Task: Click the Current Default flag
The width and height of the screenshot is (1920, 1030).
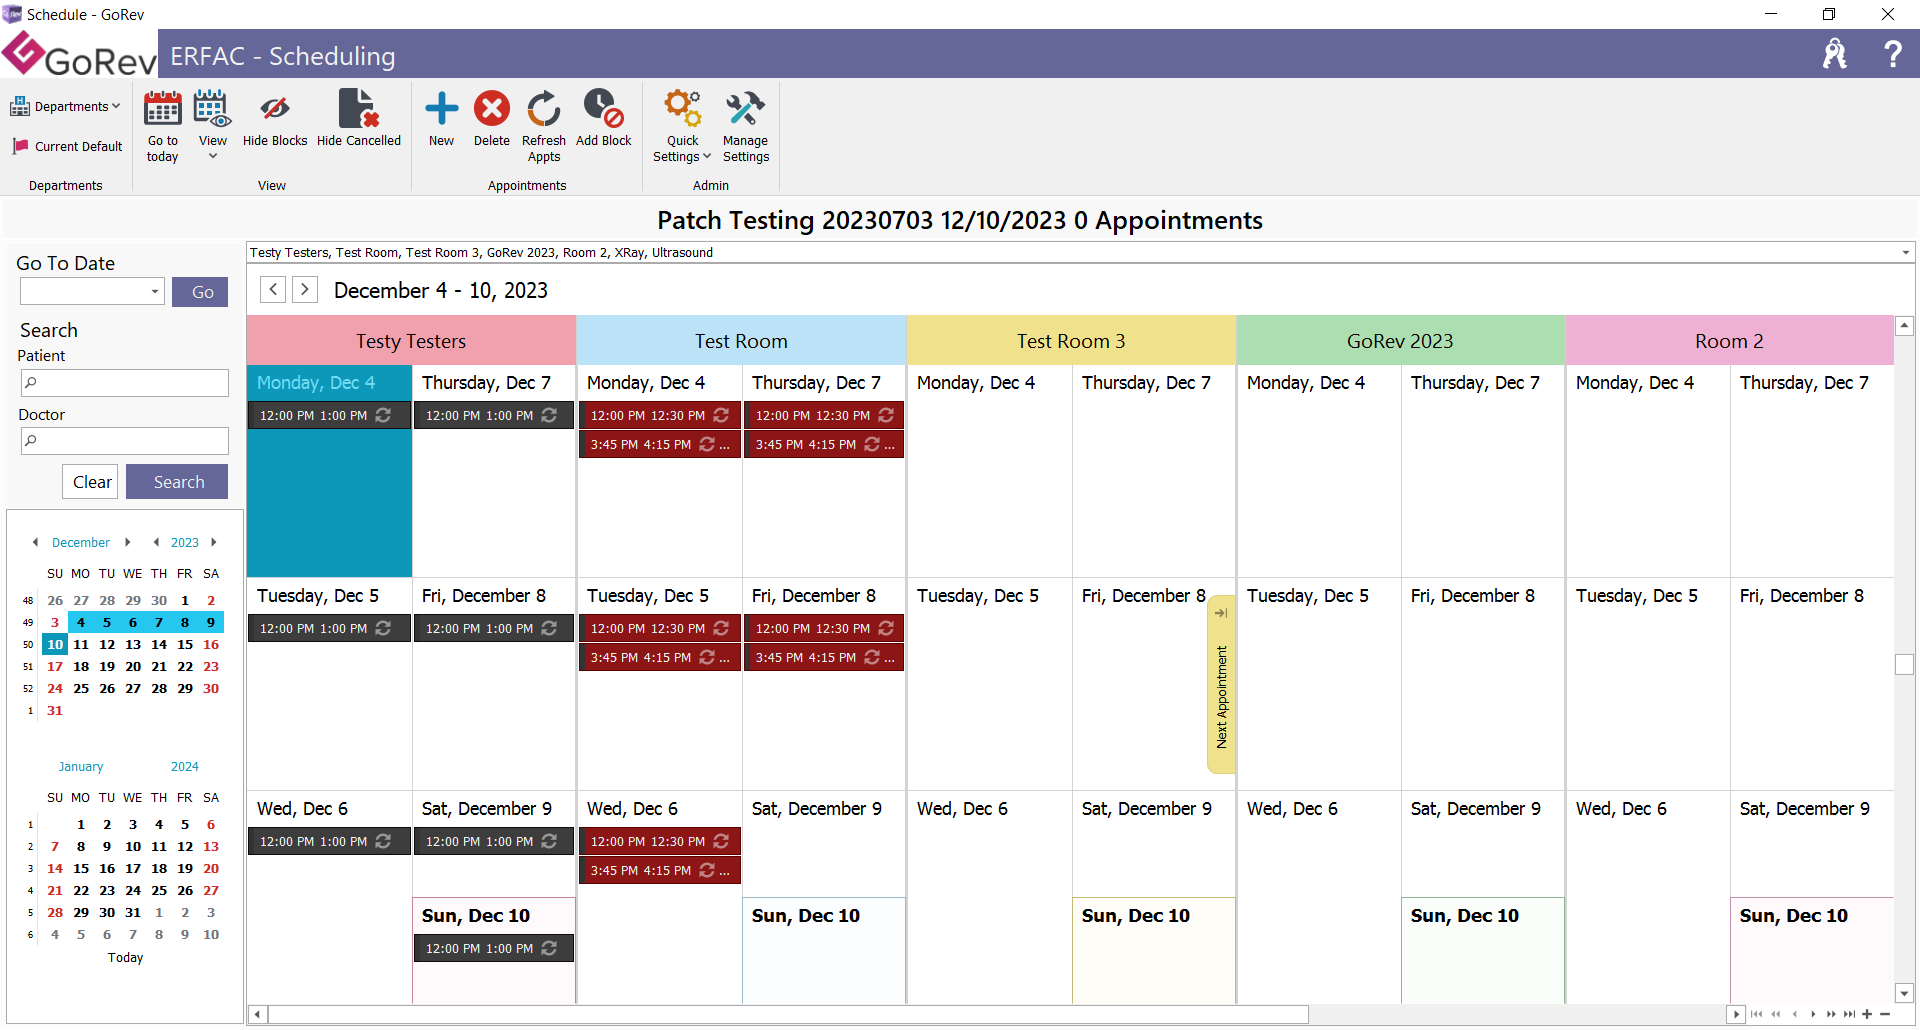Action: point(67,146)
